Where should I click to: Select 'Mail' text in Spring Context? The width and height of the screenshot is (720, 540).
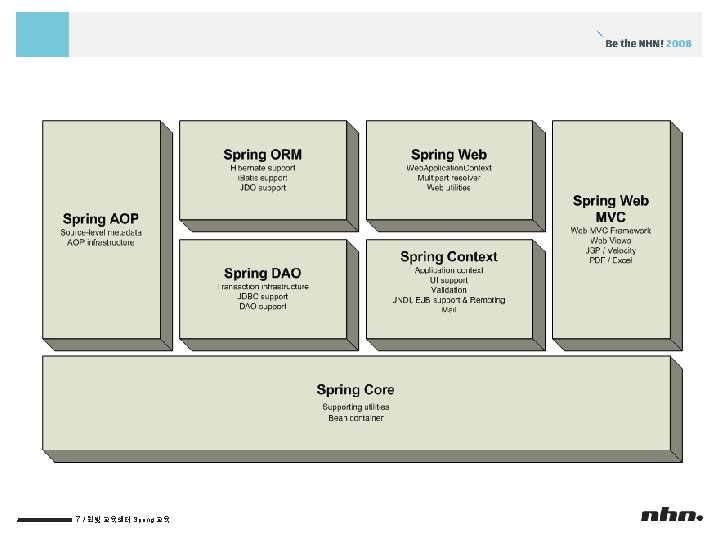pyautogui.click(x=449, y=310)
